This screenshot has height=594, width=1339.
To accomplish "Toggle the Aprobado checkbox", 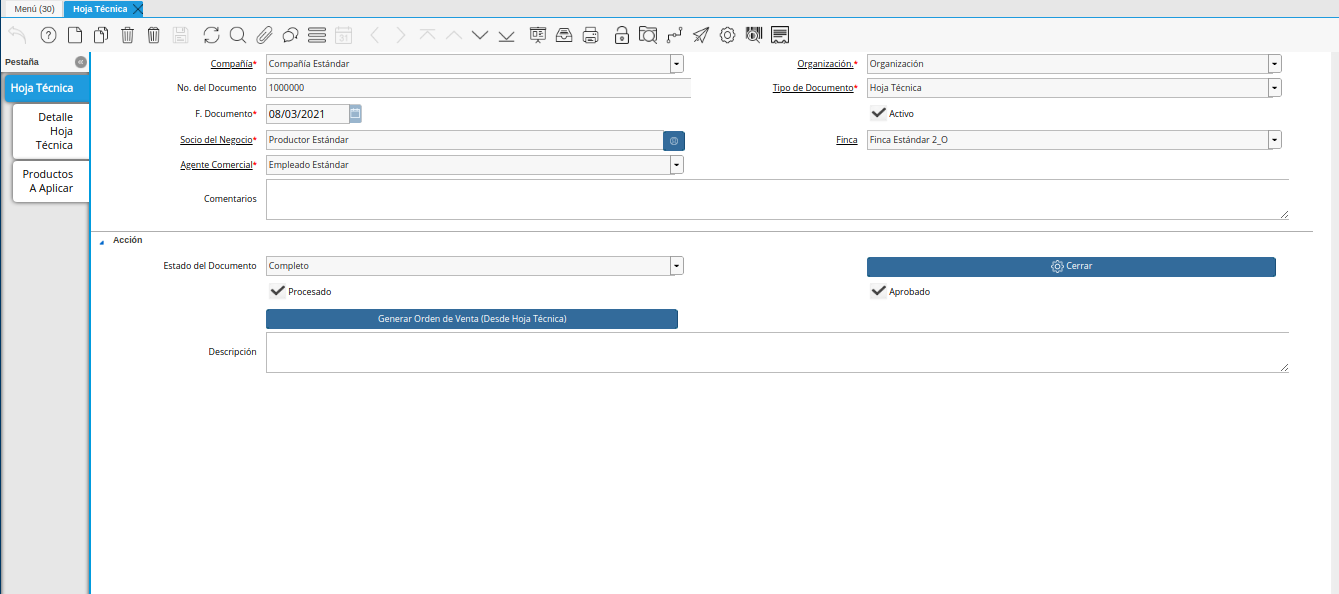I will coord(878,291).
